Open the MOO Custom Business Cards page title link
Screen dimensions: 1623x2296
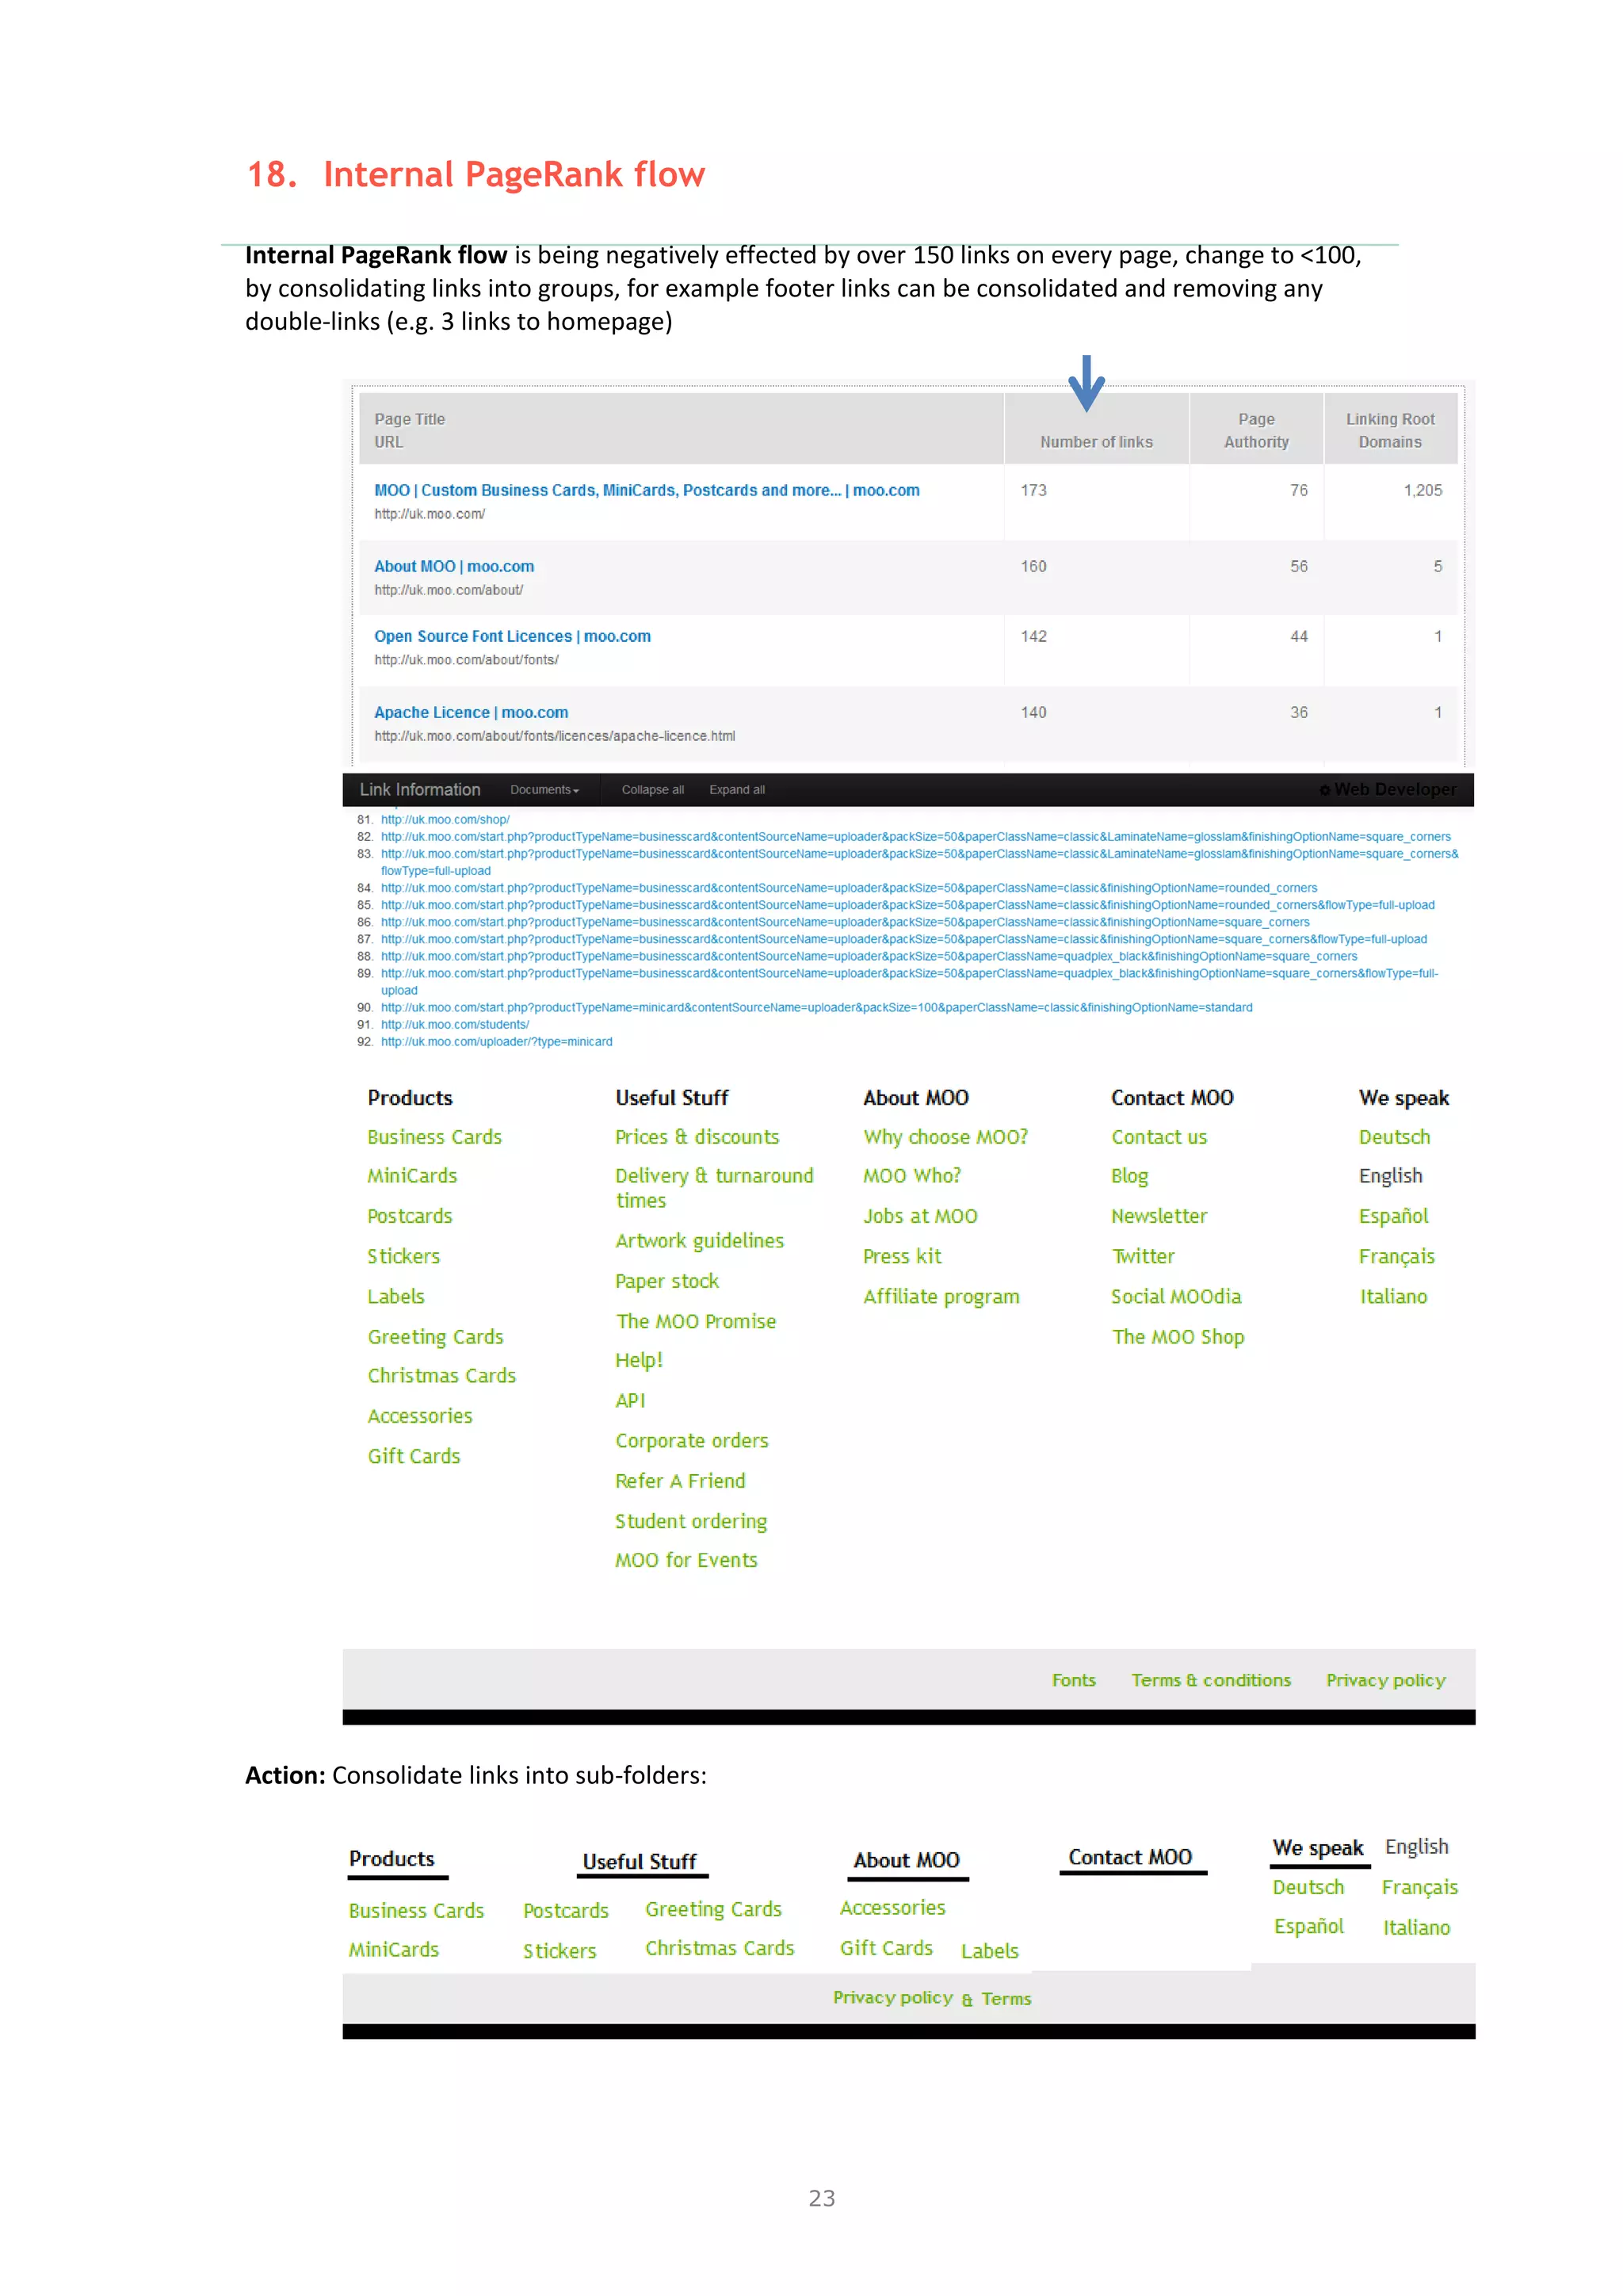pyautogui.click(x=646, y=490)
